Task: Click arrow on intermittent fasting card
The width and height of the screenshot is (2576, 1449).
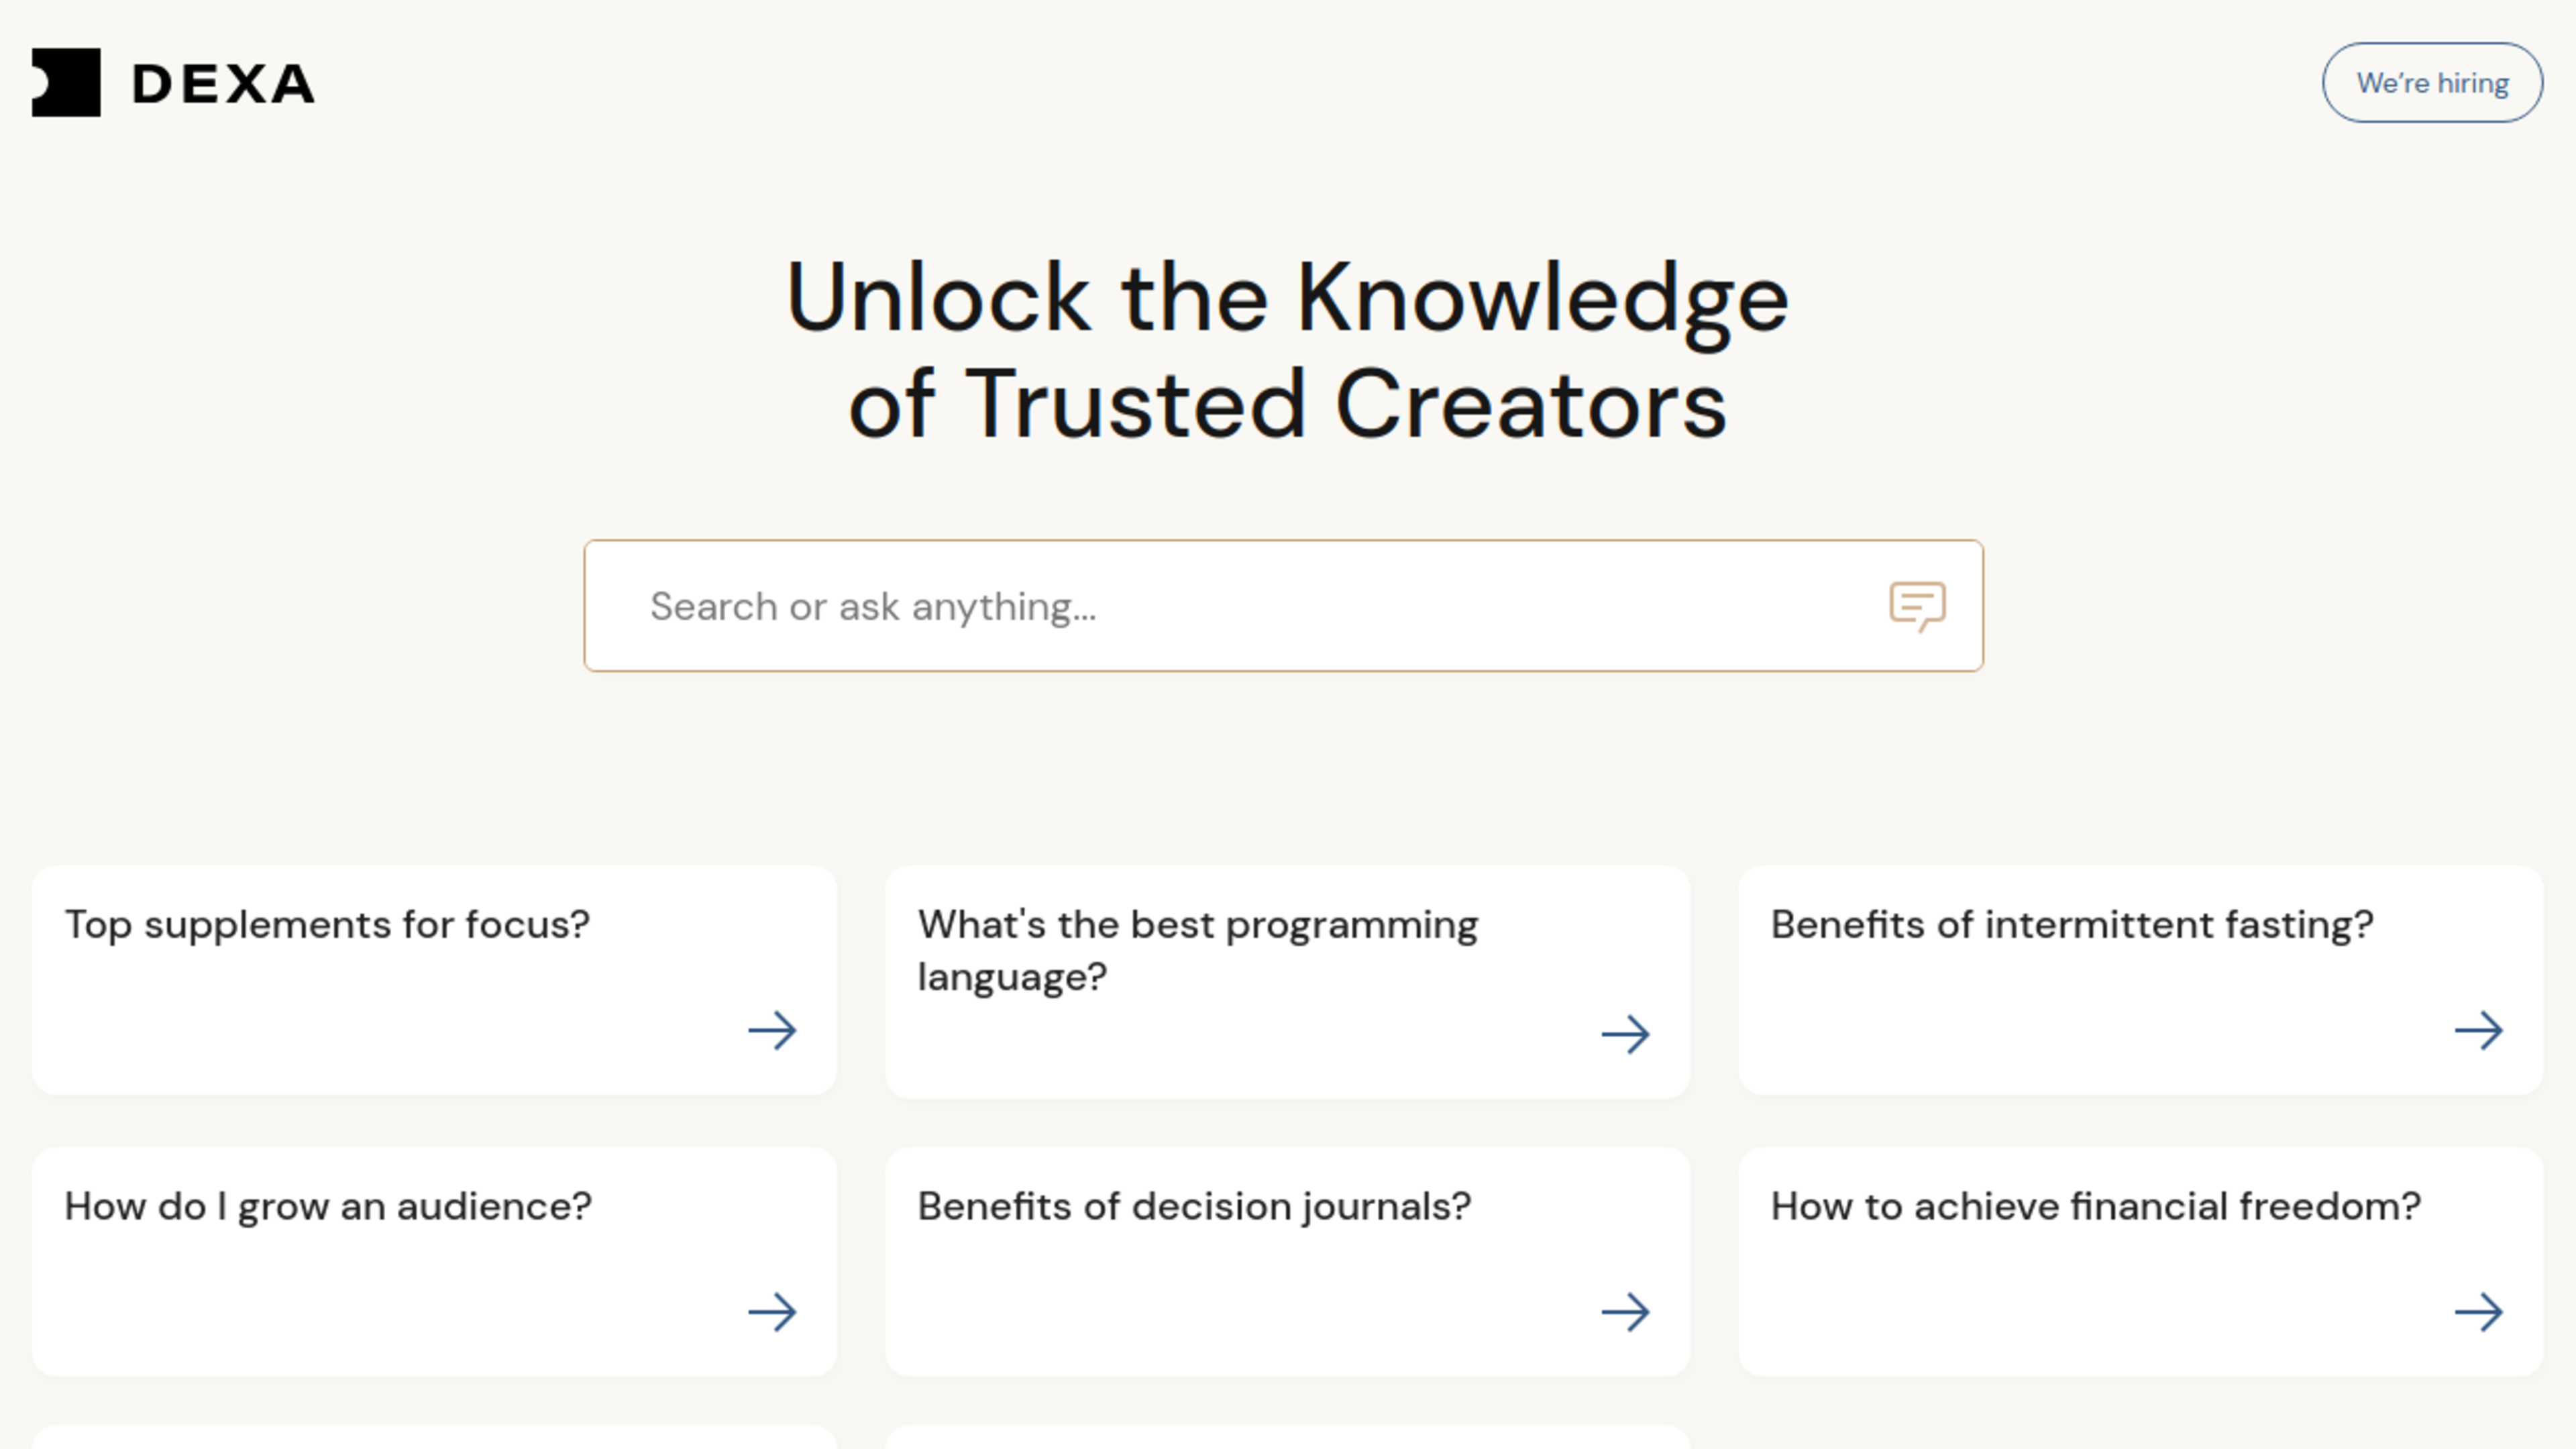Action: 2478,1030
